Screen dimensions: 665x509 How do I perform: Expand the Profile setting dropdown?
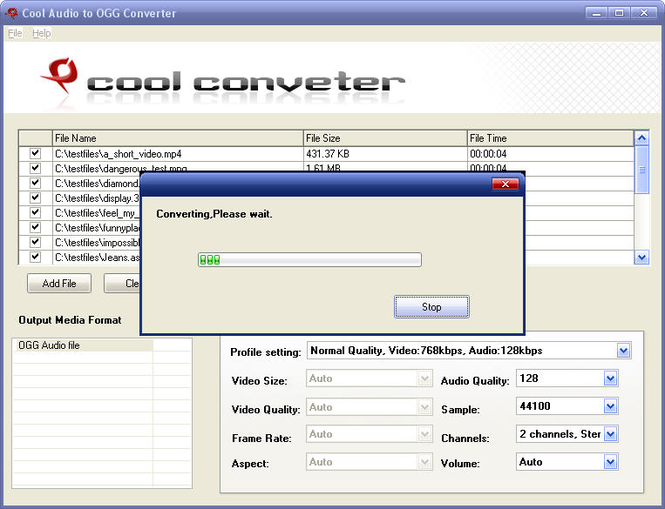point(623,351)
